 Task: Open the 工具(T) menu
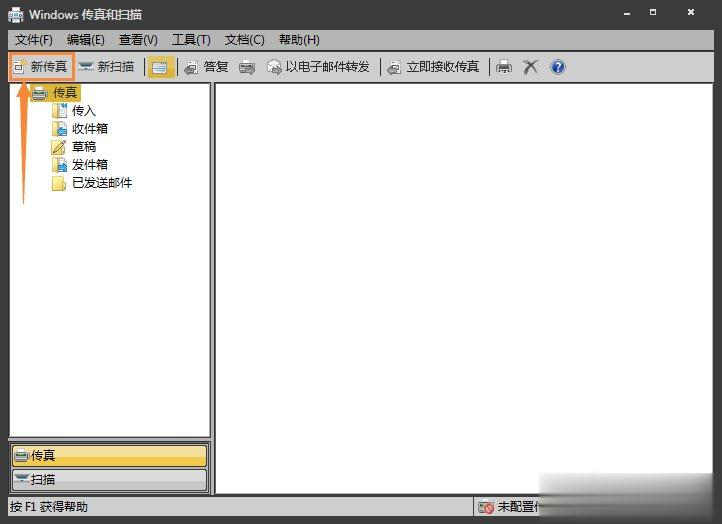pyautogui.click(x=191, y=40)
